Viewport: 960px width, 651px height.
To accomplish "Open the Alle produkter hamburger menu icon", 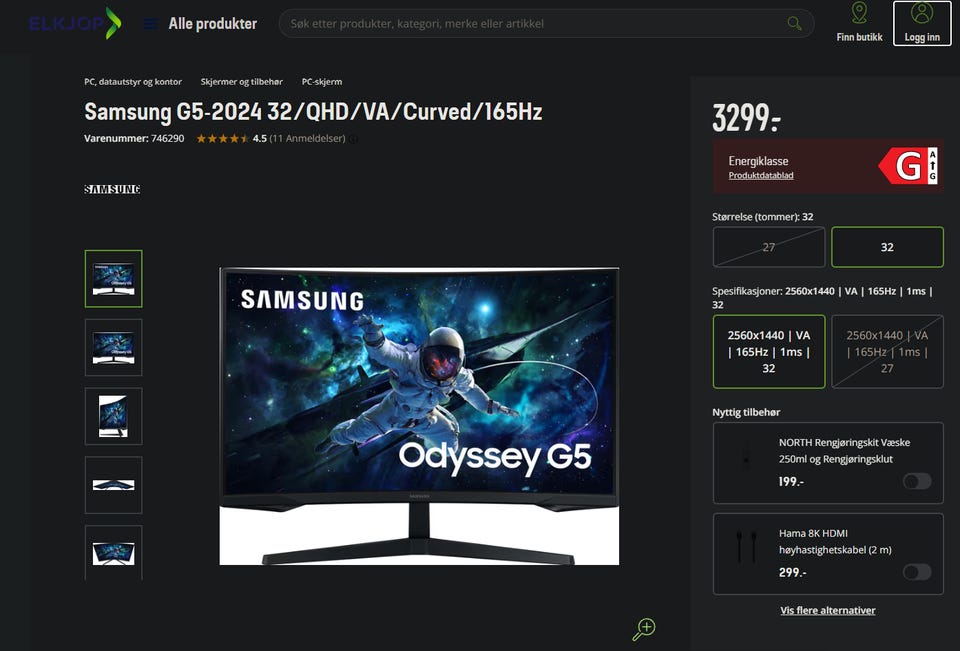I will [x=150, y=24].
